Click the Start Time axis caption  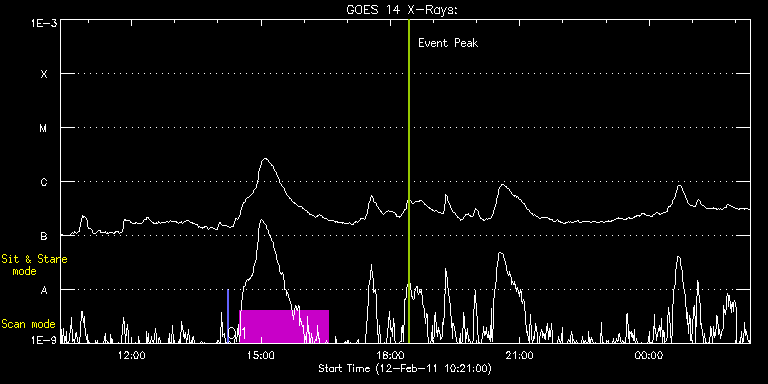405,368
